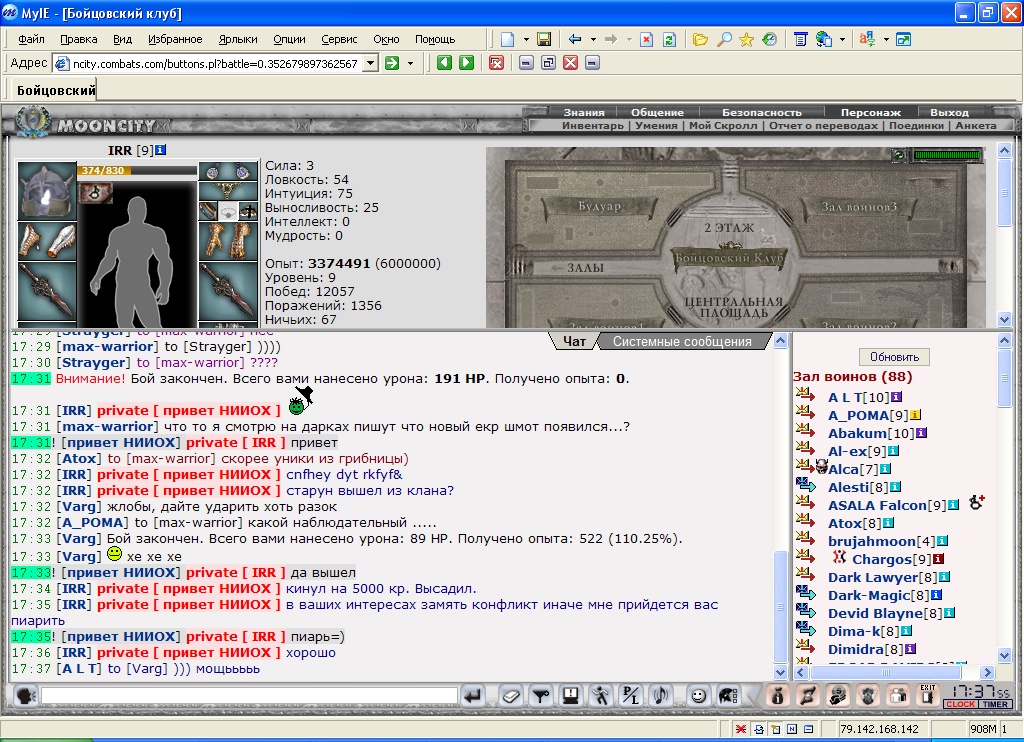Select the Бойцовский browser tab
The width and height of the screenshot is (1024, 742).
click(56, 90)
